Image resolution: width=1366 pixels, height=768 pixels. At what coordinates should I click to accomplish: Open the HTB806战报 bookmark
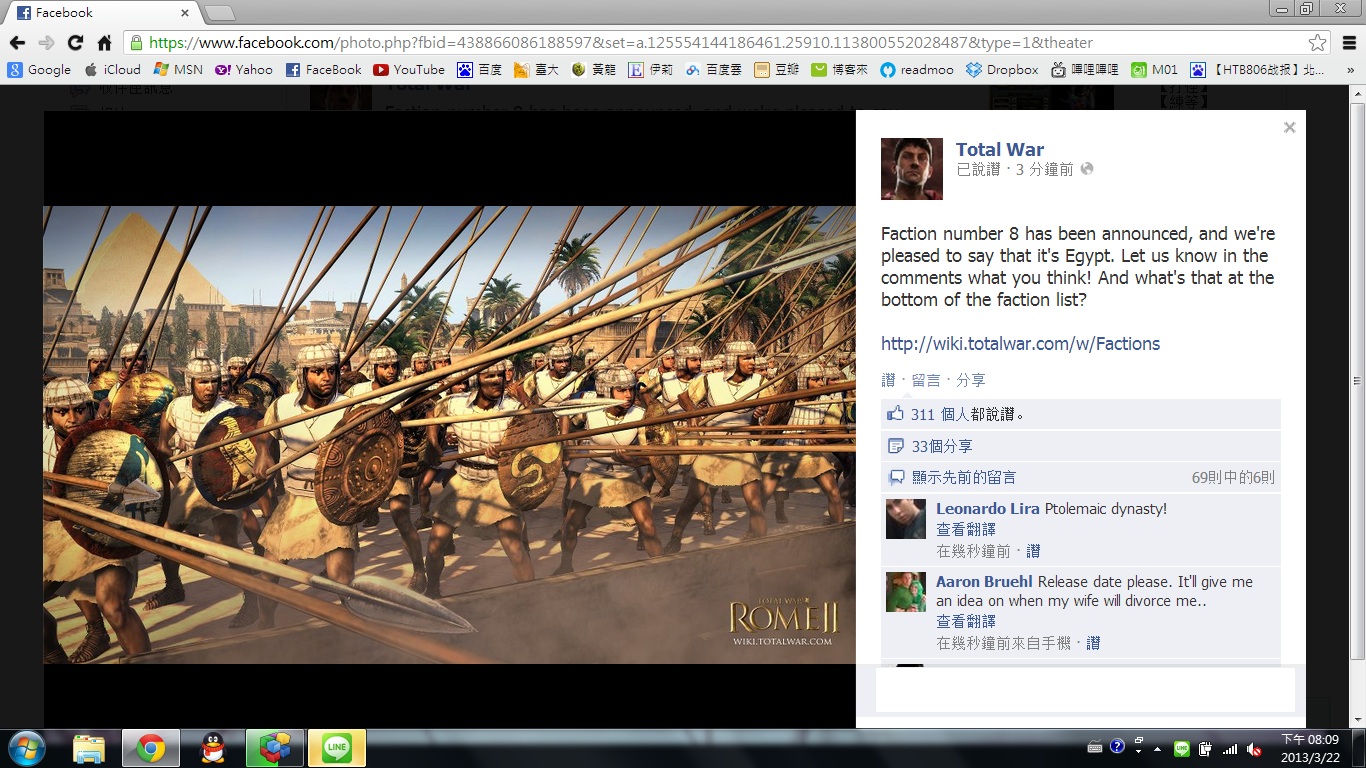pyautogui.click(x=1258, y=69)
